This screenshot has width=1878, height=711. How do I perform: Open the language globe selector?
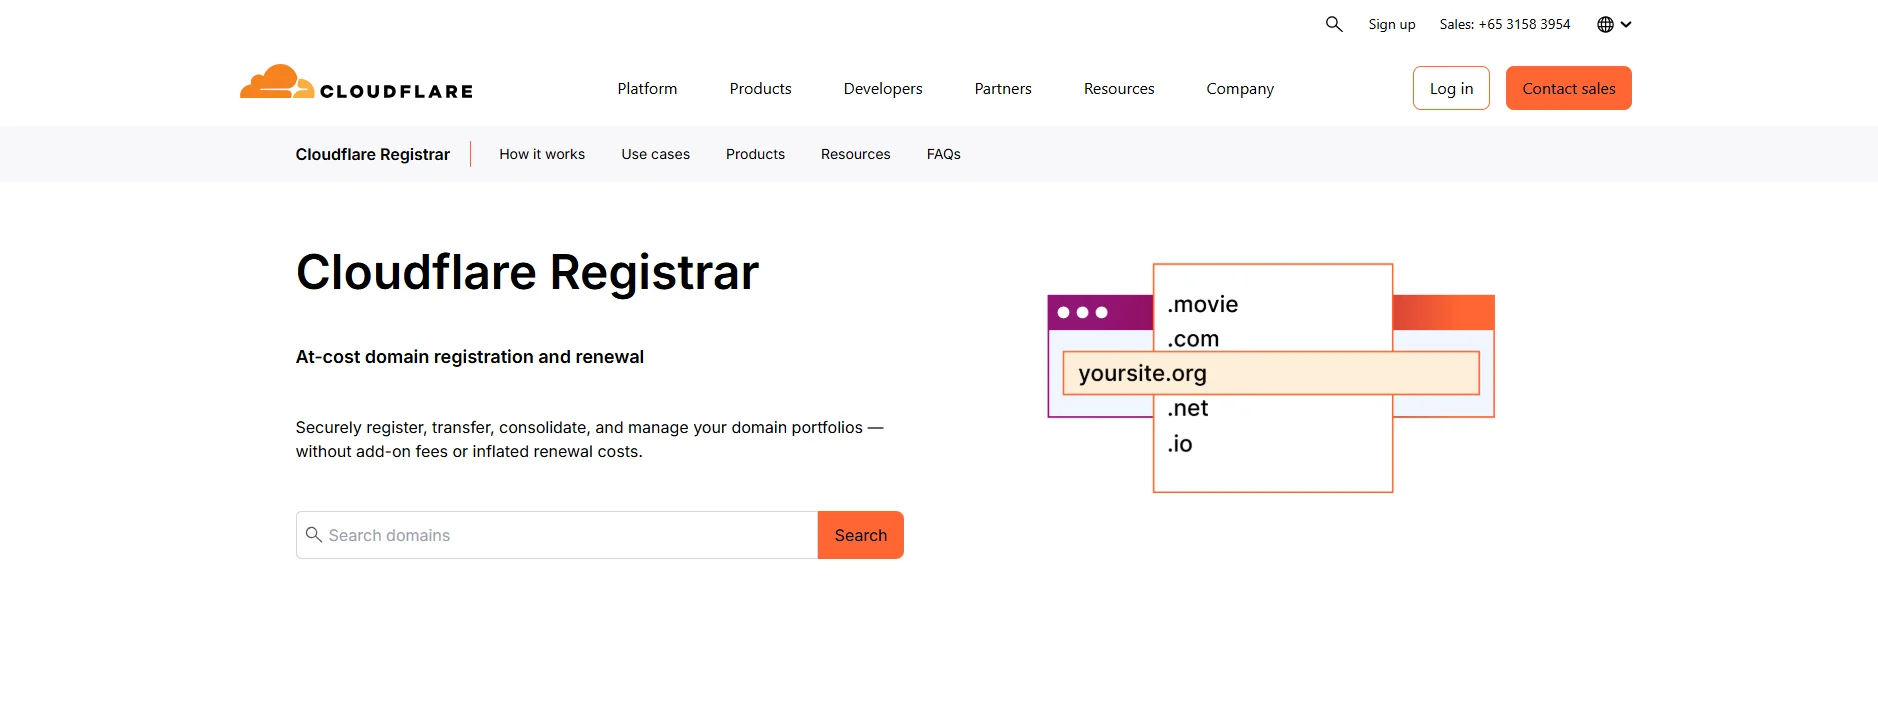click(1614, 24)
